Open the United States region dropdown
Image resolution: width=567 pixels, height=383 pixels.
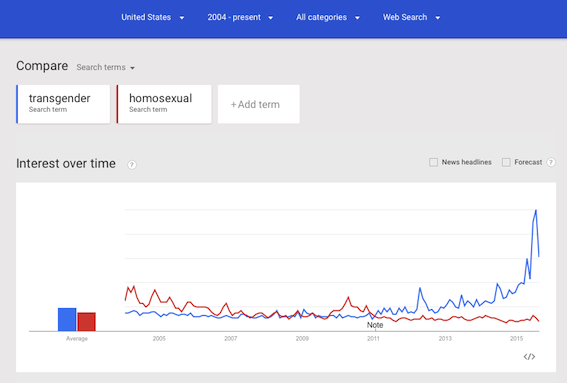[153, 17]
